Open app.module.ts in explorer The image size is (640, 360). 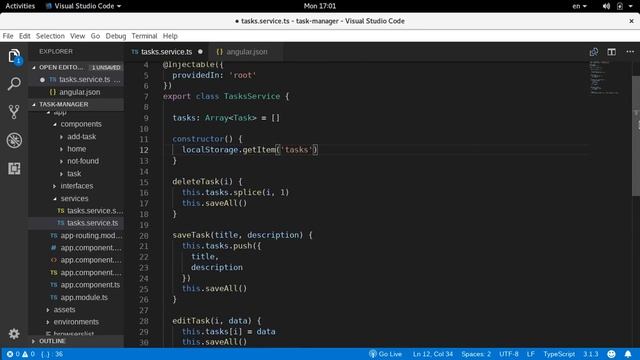76,298
